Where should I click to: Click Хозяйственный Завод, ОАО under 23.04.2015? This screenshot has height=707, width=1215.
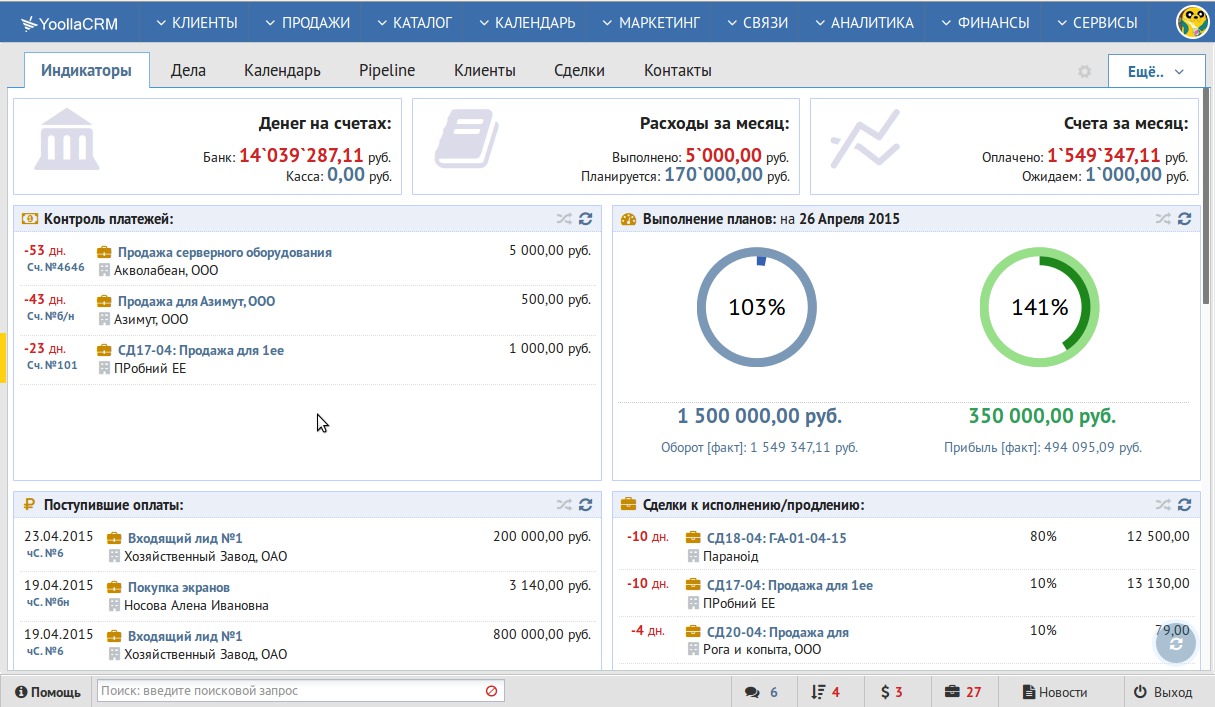205,556
